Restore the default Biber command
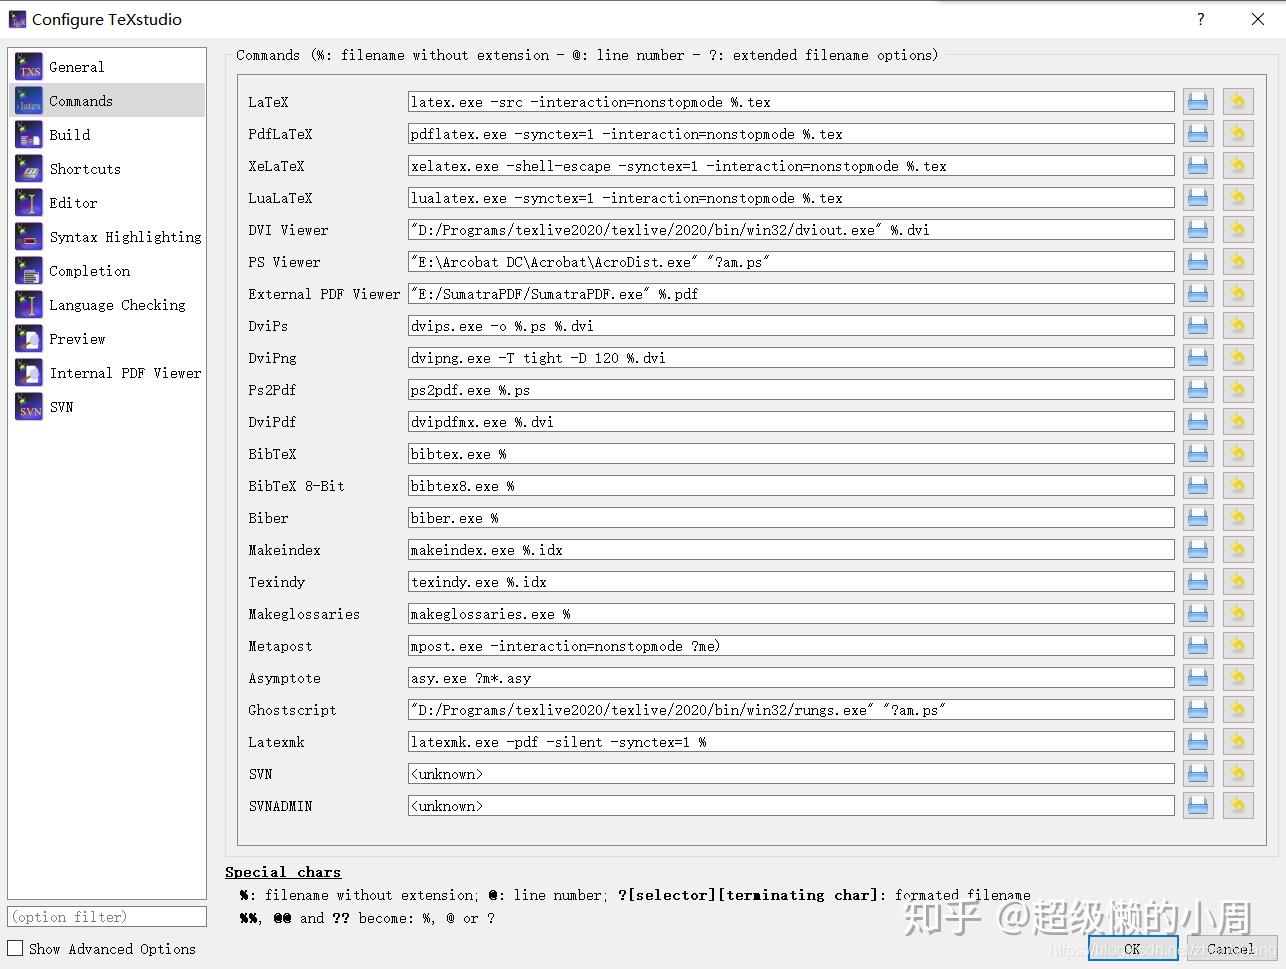This screenshot has width=1286, height=969. click(1238, 517)
